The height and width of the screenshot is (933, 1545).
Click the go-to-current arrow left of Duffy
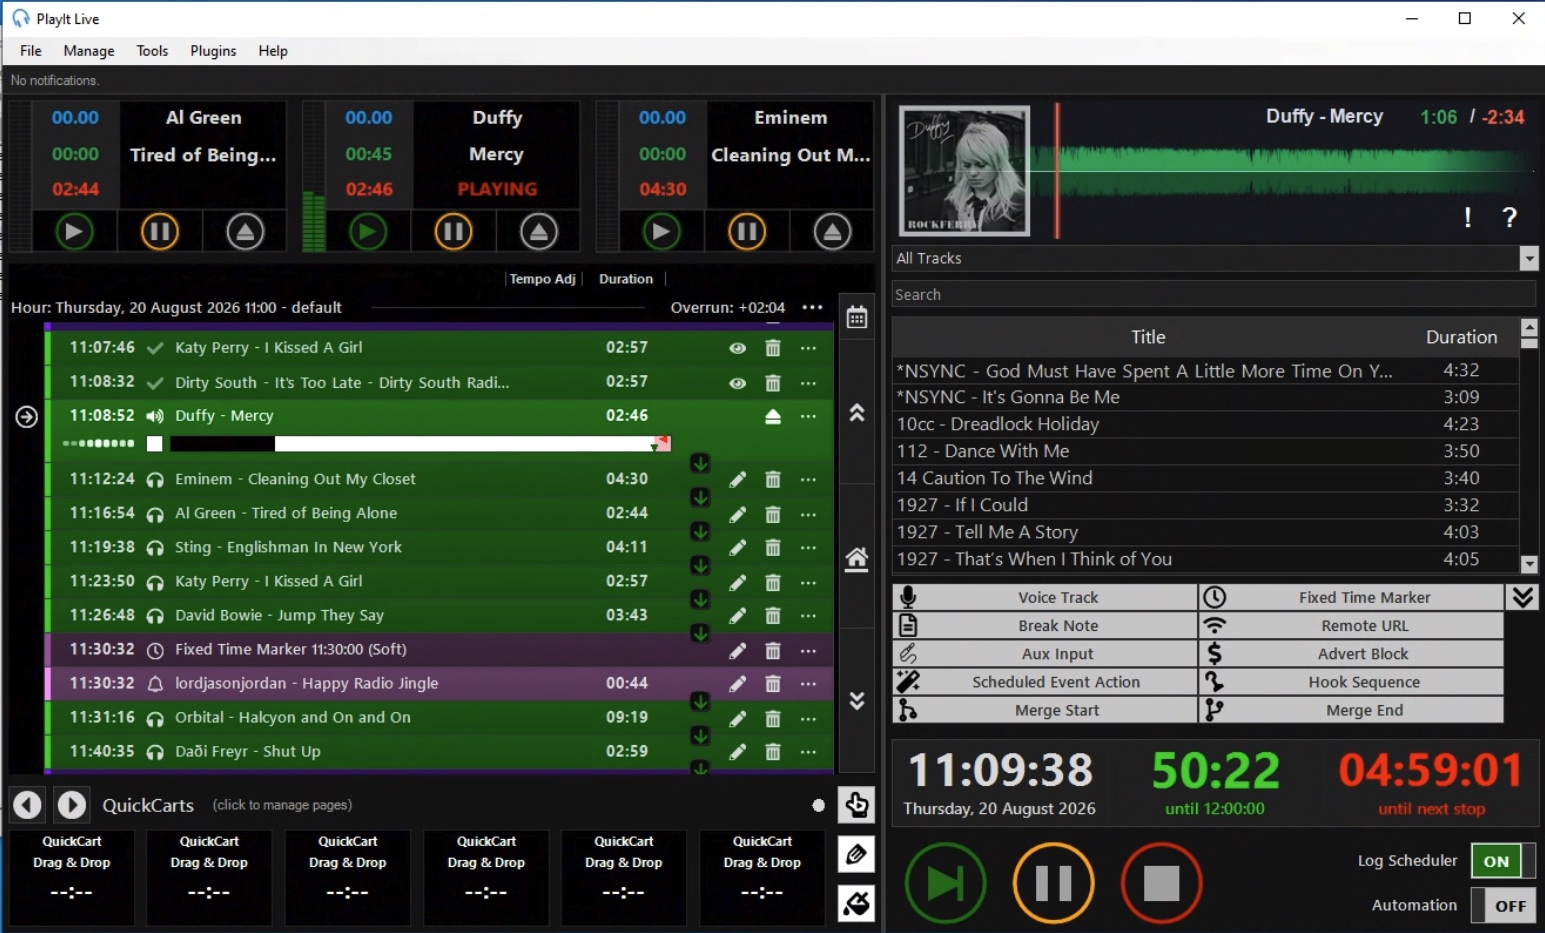coord(27,417)
